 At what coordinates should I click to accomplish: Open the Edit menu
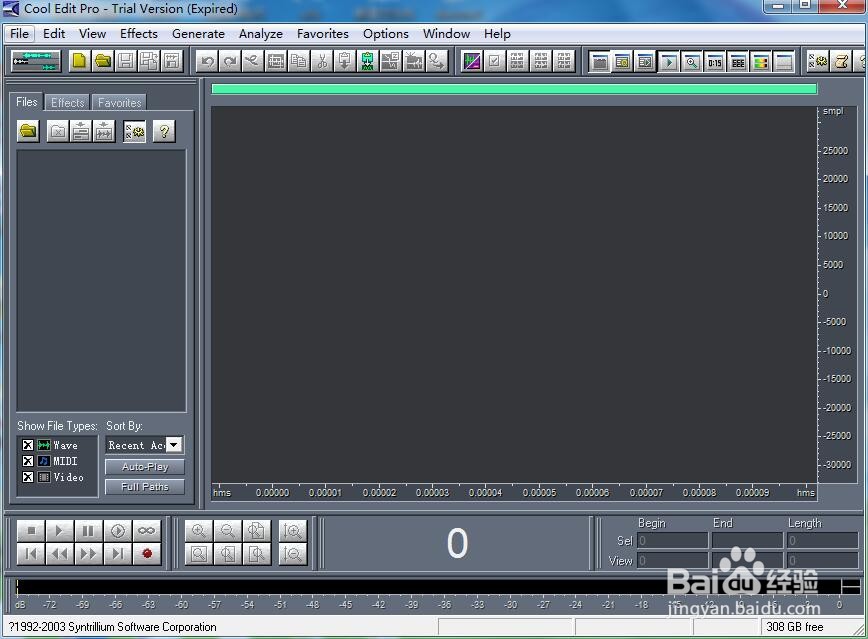(54, 34)
